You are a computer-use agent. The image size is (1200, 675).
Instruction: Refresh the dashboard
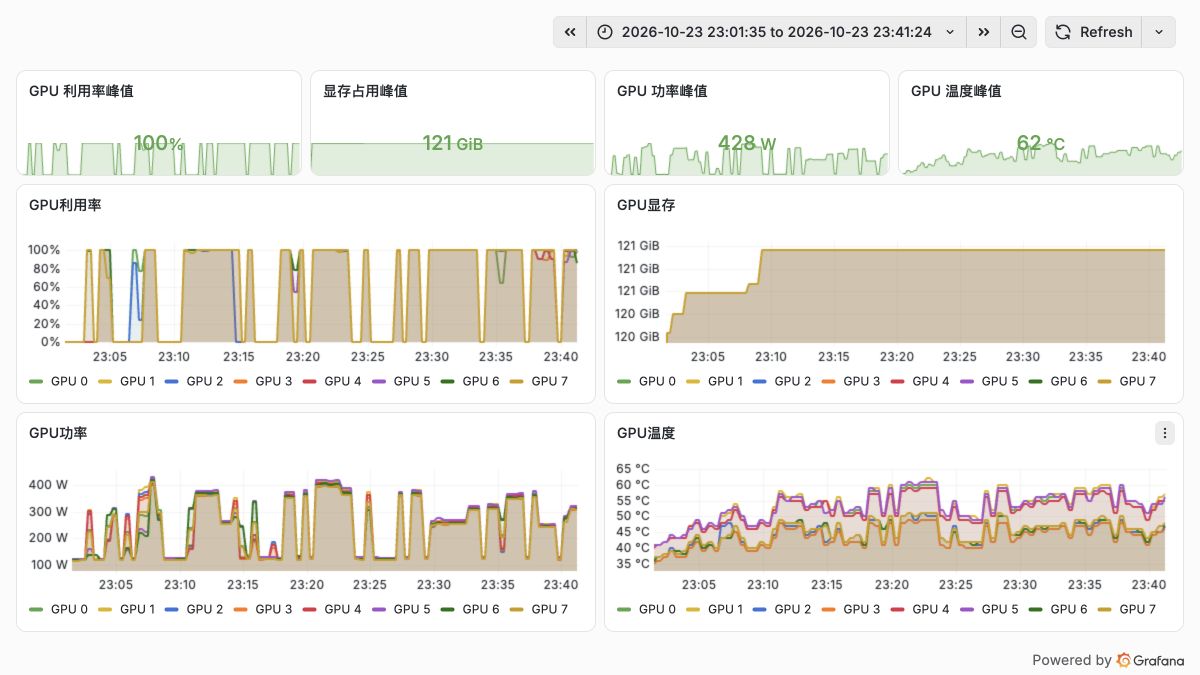[1094, 32]
